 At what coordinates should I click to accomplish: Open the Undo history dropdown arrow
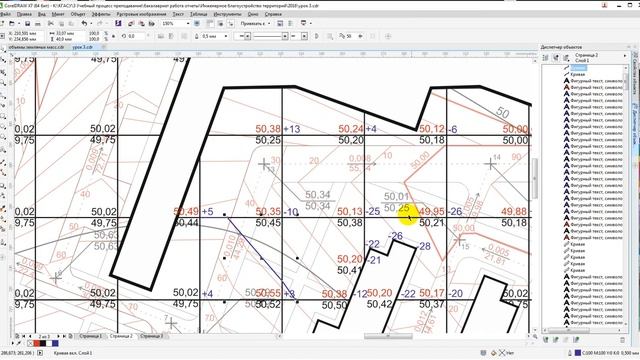point(91,24)
